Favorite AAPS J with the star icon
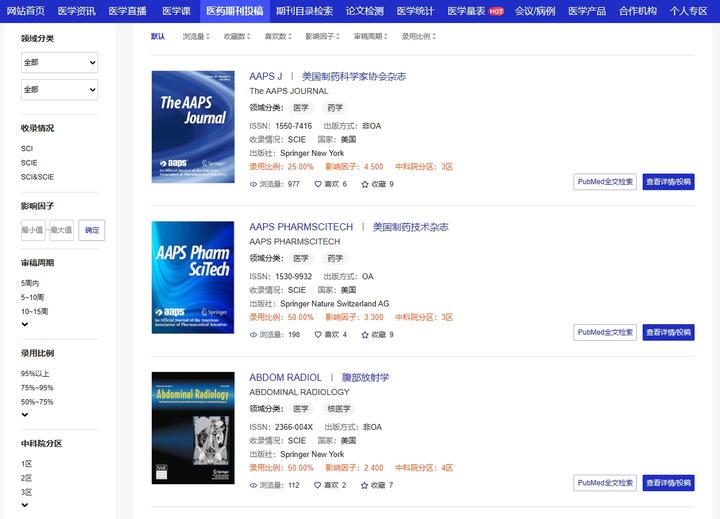 tap(365, 184)
